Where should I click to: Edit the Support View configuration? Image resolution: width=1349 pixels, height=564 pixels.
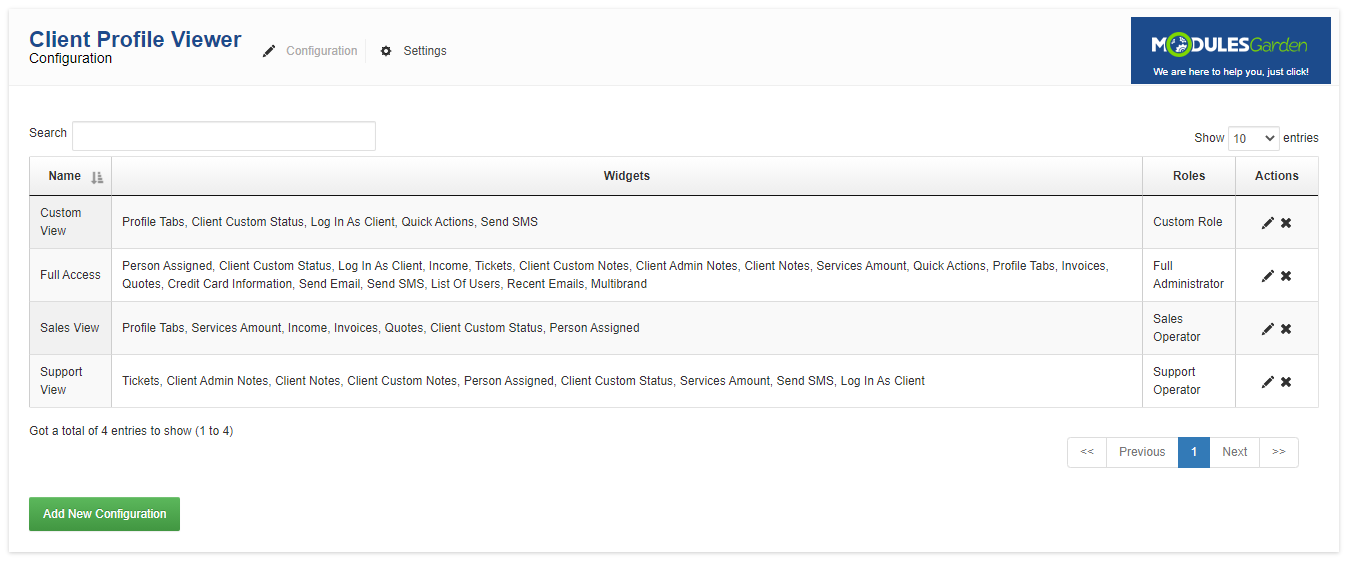click(1267, 382)
